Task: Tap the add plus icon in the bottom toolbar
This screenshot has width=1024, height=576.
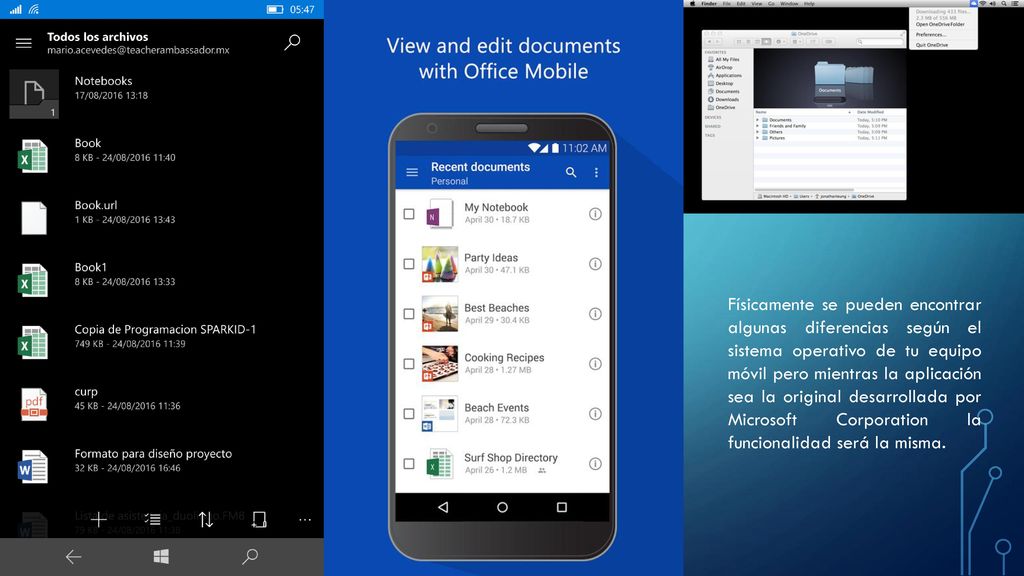Action: [x=98, y=519]
